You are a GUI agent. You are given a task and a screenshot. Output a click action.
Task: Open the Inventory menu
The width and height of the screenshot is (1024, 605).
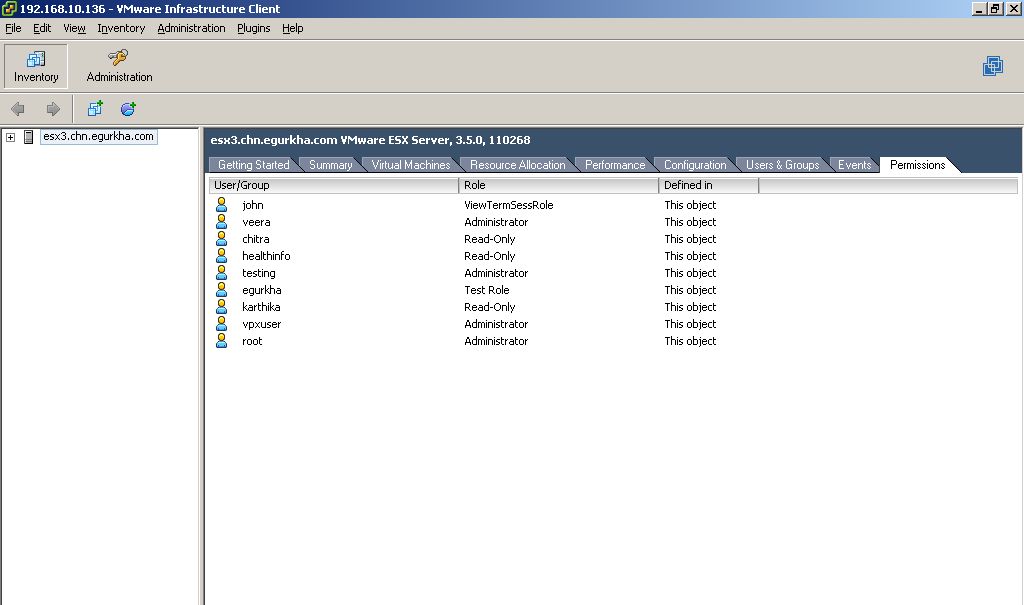tap(121, 28)
